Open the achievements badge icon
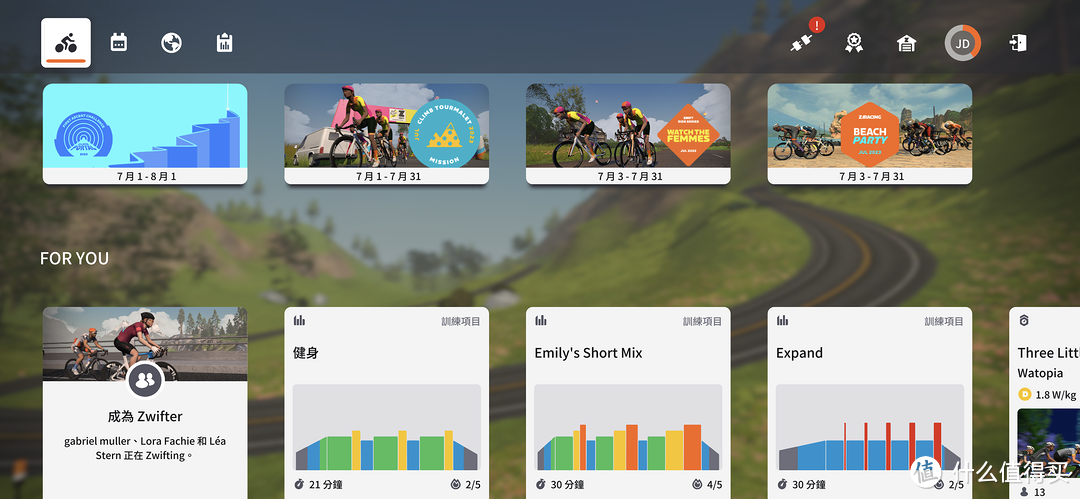This screenshot has height=499, width=1080. point(854,43)
